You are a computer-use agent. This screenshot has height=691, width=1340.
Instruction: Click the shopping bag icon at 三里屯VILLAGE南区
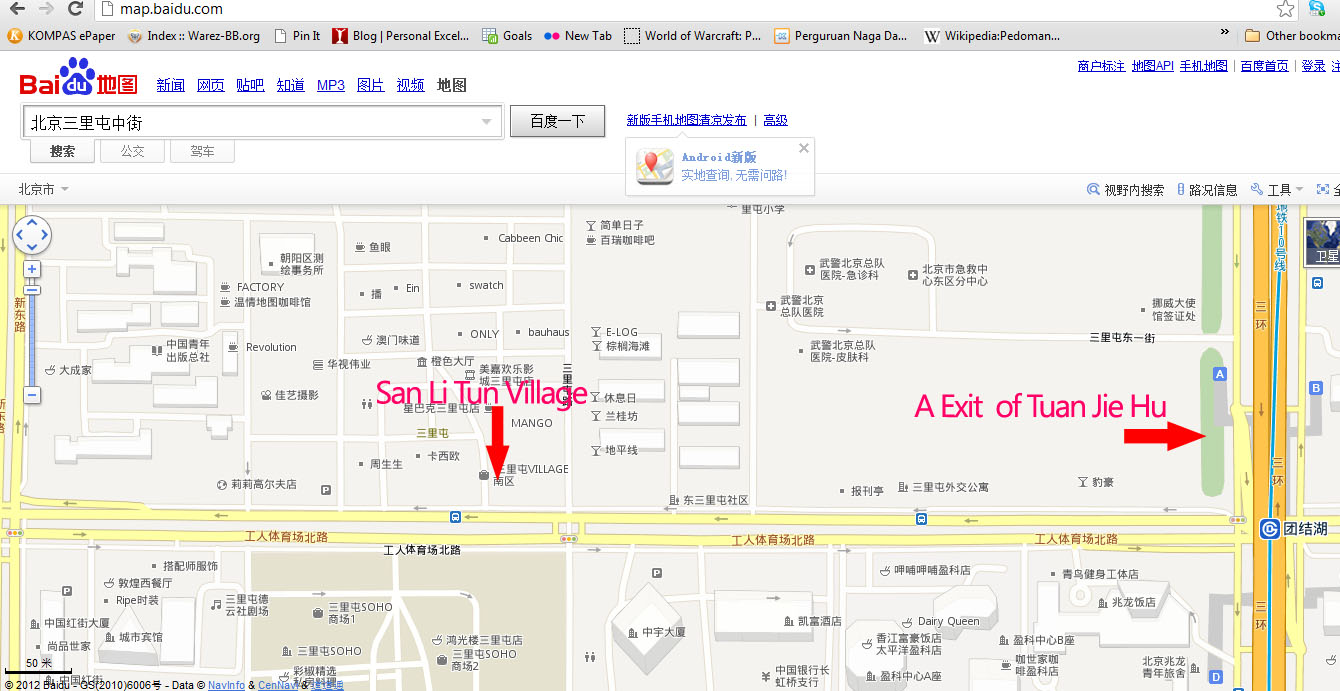point(484,475)
